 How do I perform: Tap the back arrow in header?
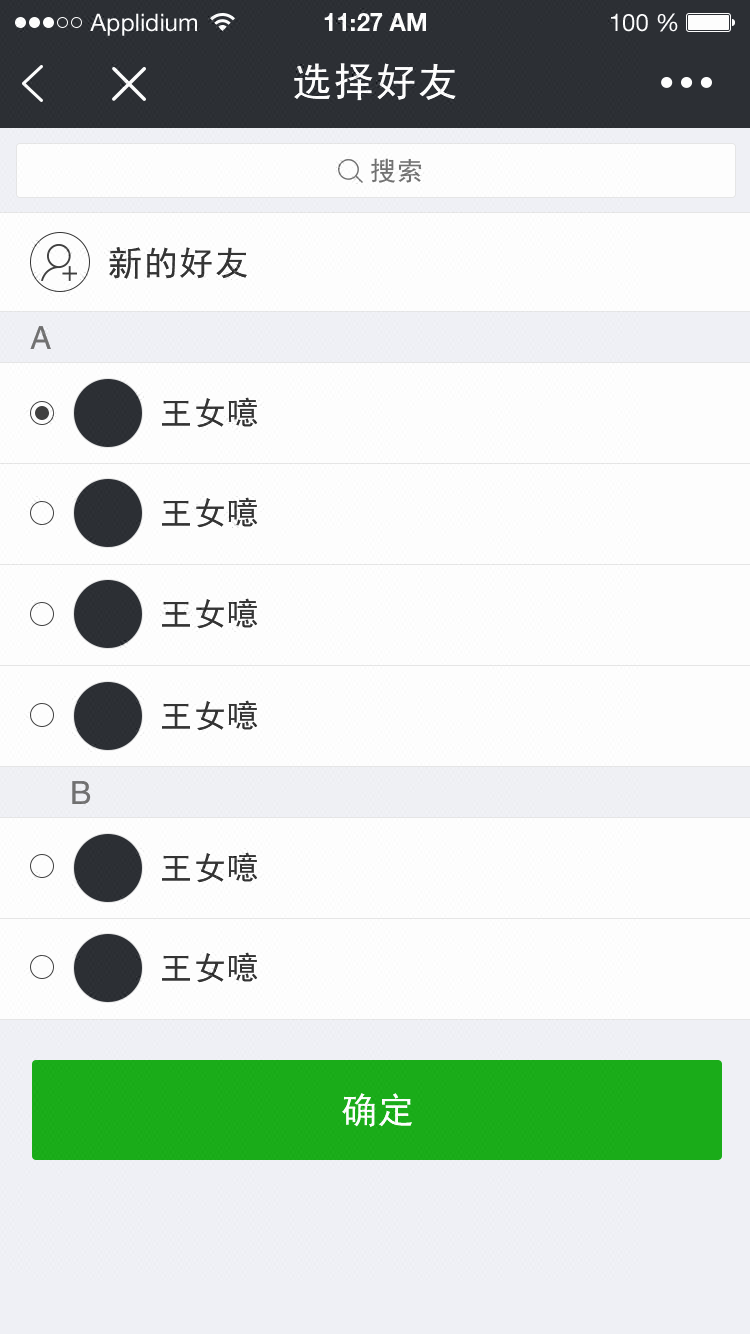33,84
